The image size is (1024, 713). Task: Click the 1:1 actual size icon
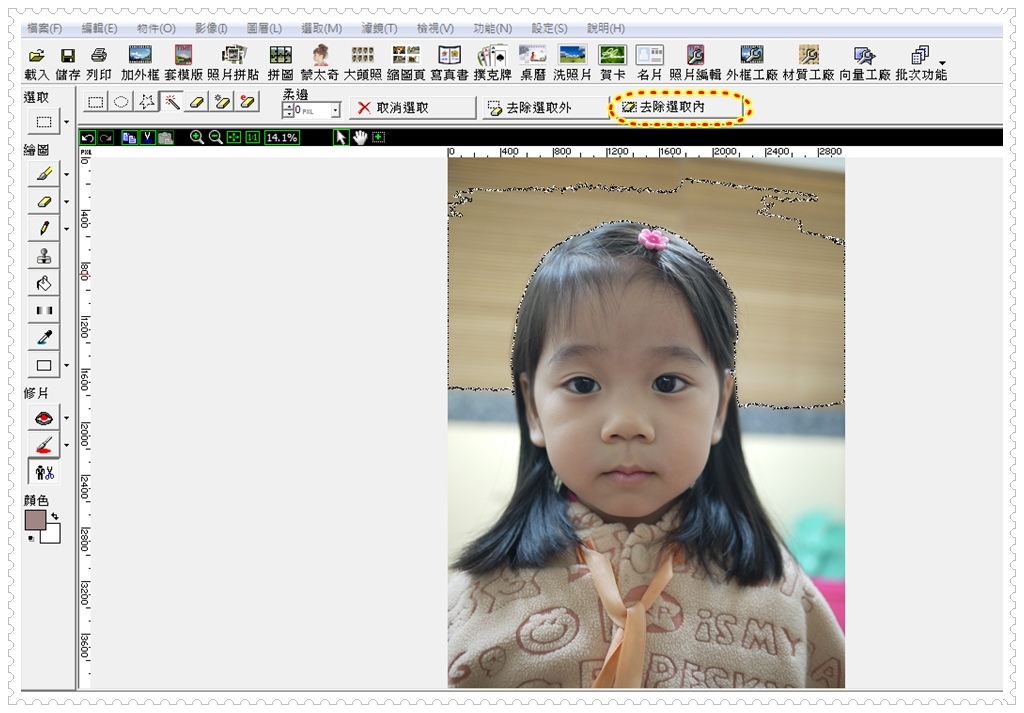(253, 137)
